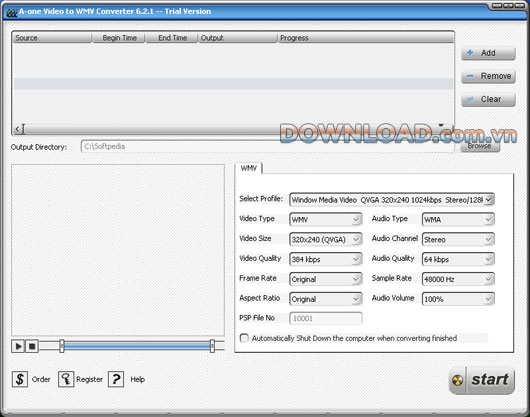Open the Audio Type dropdown
The image size is (530, 417).
(x=458, y=220)
